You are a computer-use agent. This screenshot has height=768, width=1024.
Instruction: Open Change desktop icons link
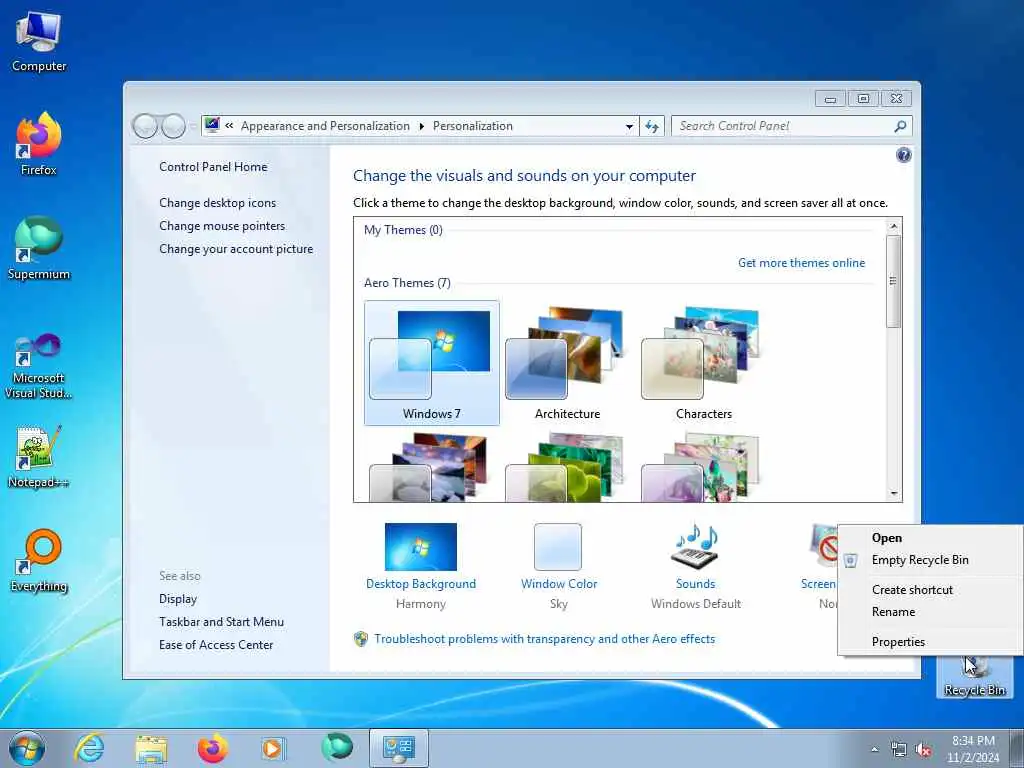(217, 203)
